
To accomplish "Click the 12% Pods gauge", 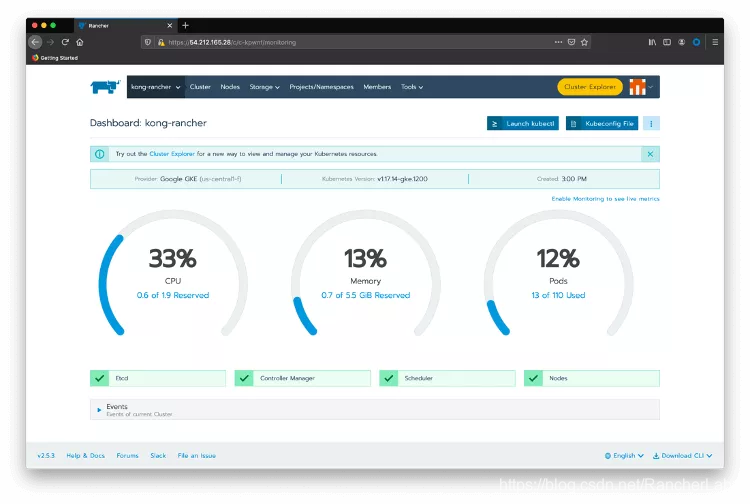I will click(559, 274).
